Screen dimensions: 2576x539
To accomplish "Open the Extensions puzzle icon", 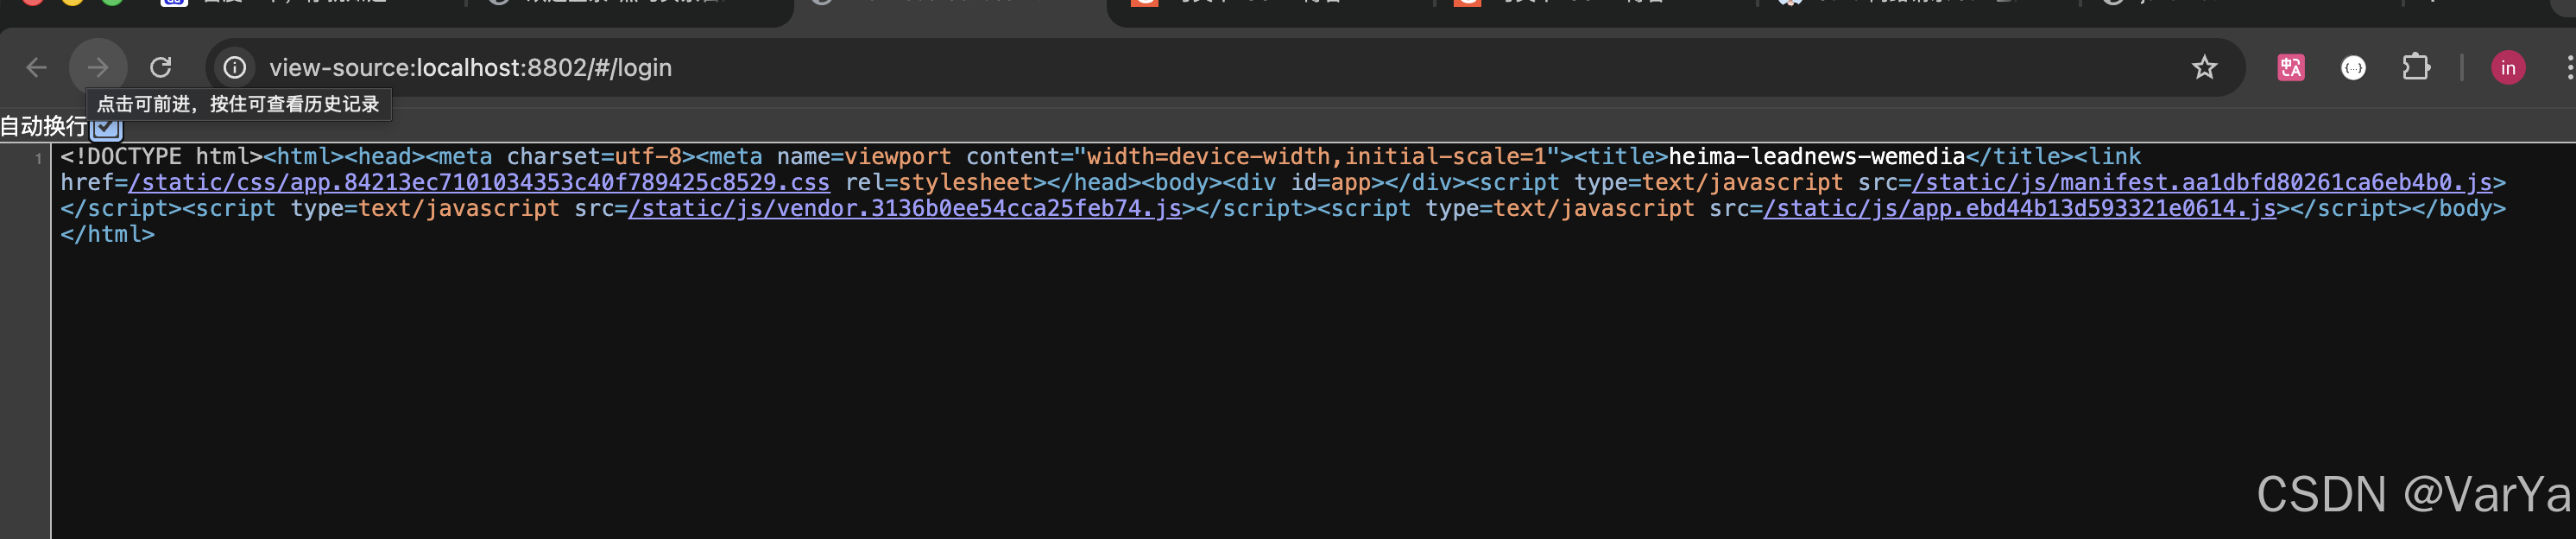I will (x=2416, y=68).
